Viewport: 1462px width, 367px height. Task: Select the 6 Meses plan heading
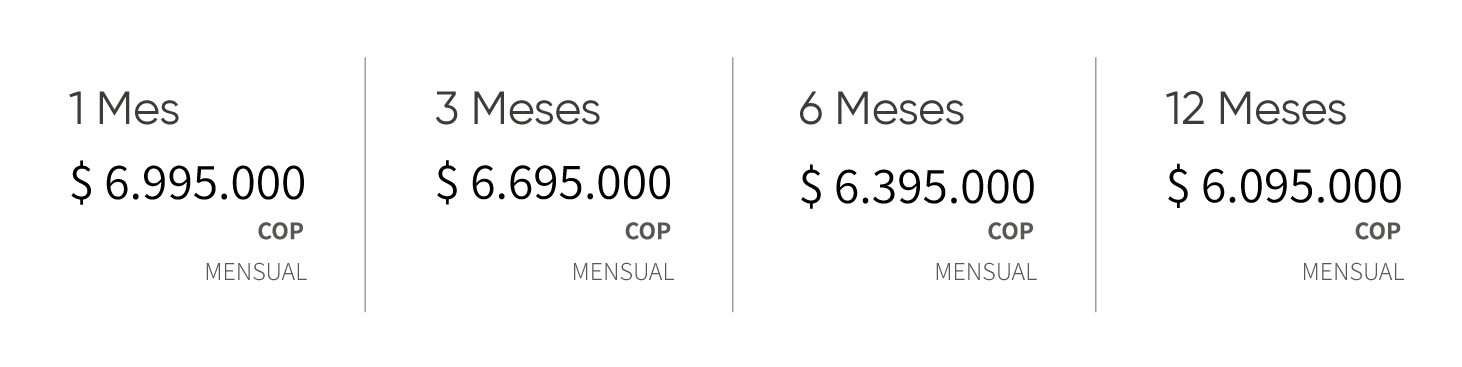881,108
